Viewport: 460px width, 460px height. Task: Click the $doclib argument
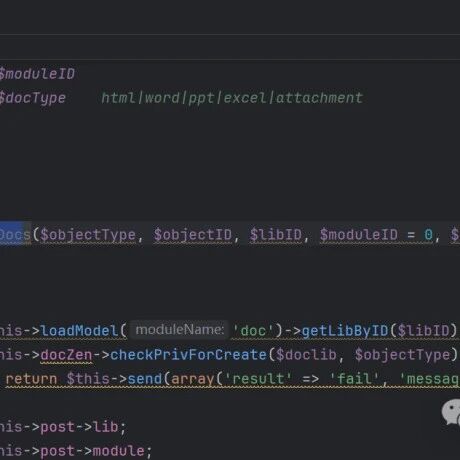(306, 355)
